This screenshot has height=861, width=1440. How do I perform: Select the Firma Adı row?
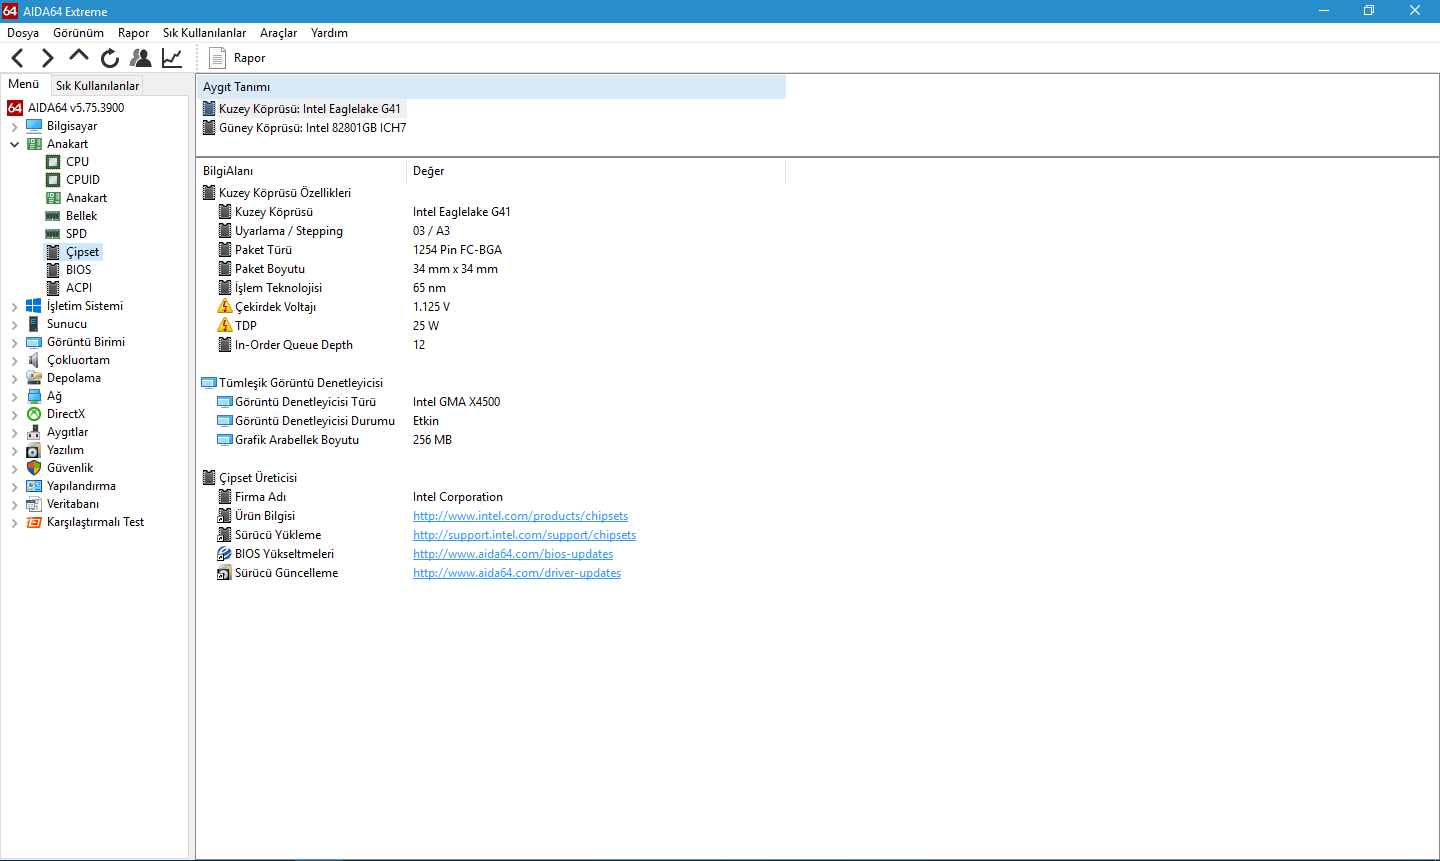pos(492,497)
